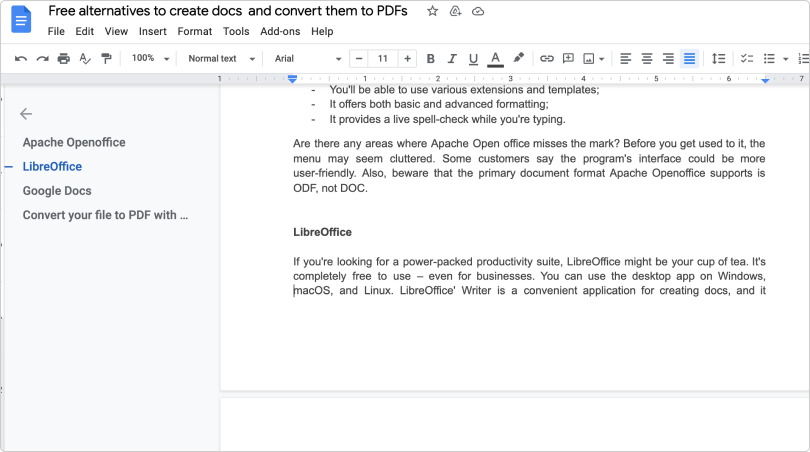Open the Insert menu

click(152, 32)
